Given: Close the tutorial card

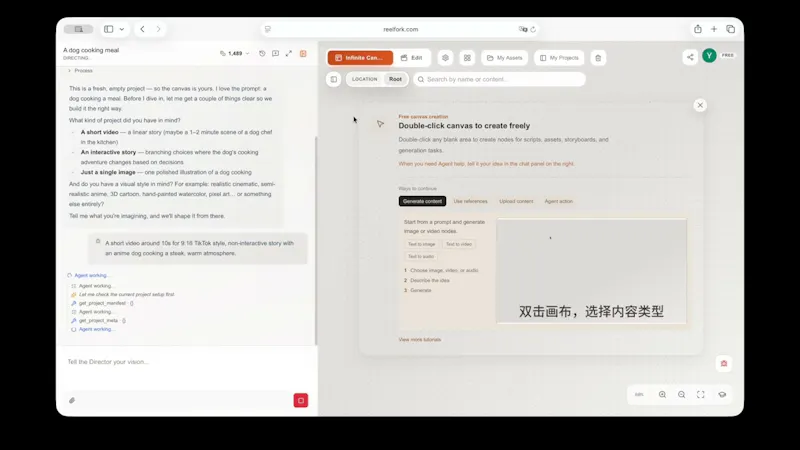Looking at the screenshot, I should (x=700, y=105).
